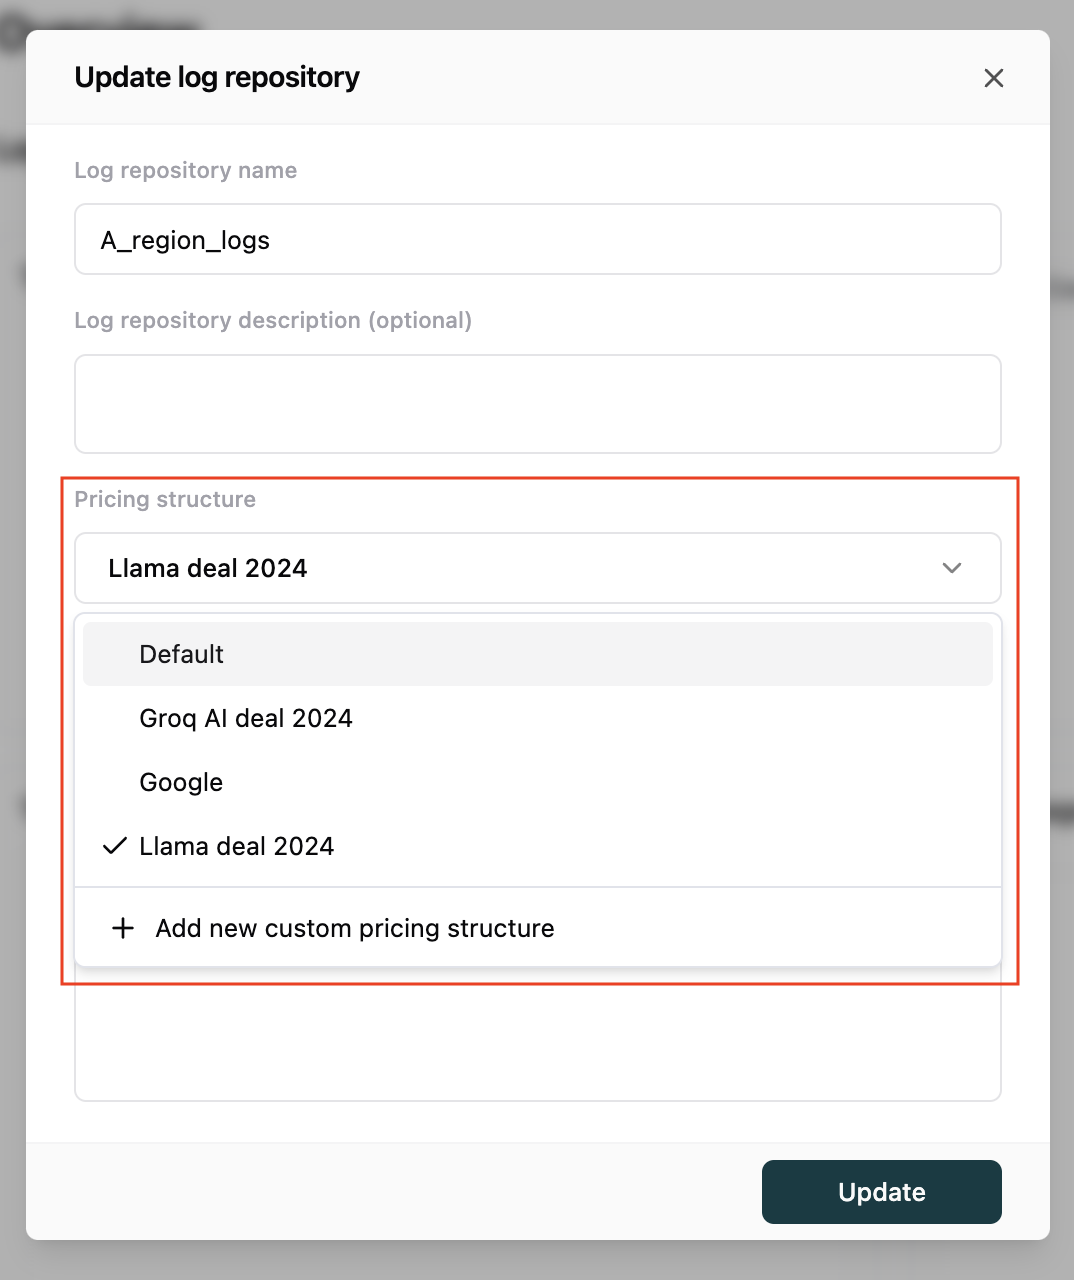Click the Update log repository title
The image size is (1074, 1280).
pyautogui.click(x=217, y=77)
